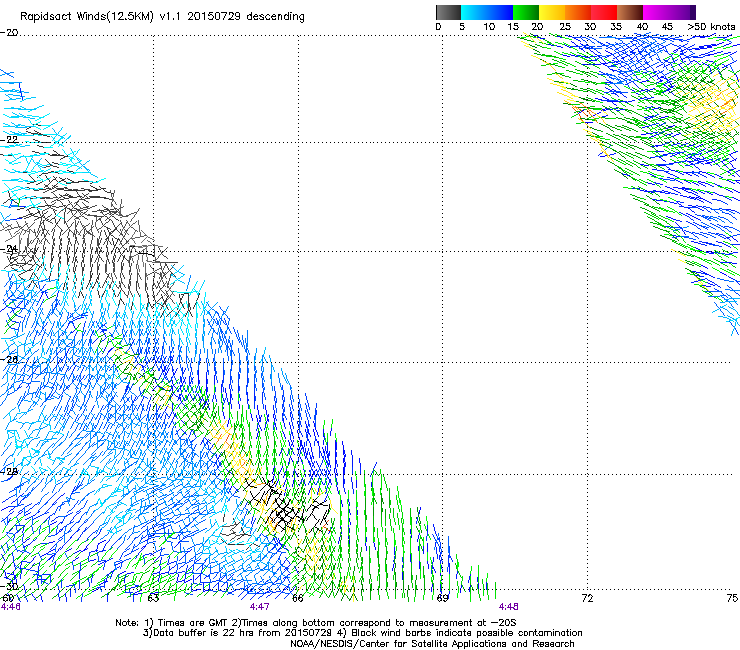This screenshot has width=740, height=650.
Task: Click the gray 0-5 knots legend color
Action: click(448, 12)
